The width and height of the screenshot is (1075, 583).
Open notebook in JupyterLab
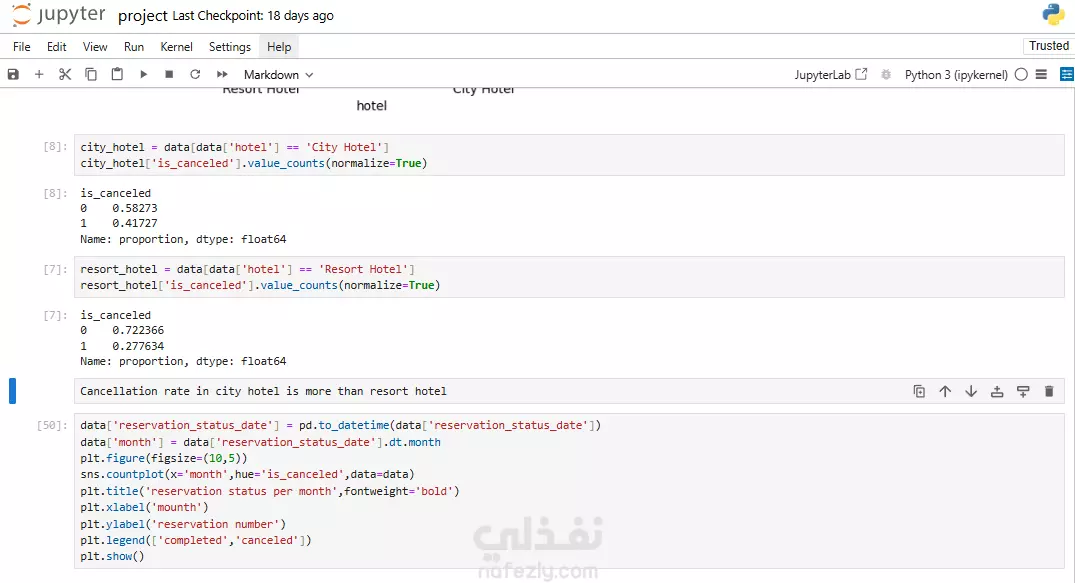pyautogui.click(x=831, y=75)
